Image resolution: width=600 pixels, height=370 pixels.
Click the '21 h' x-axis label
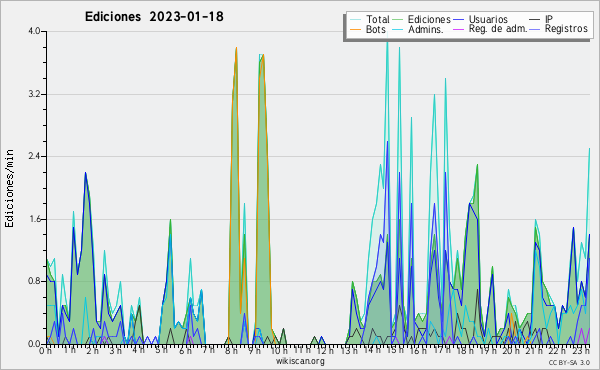pos(534,350)
